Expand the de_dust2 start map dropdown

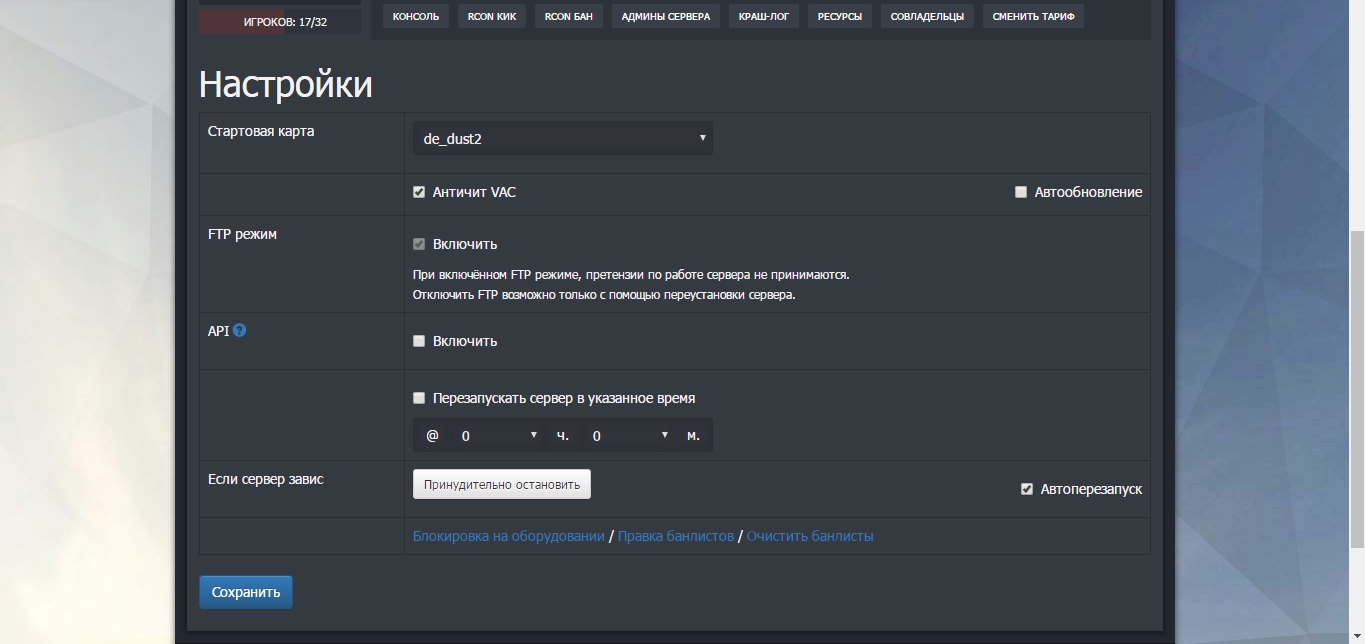tap(563, 139)
